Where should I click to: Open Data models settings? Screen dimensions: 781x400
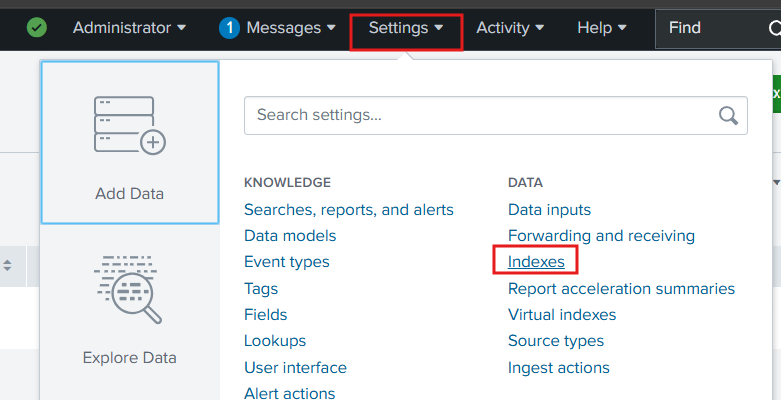(290, 236)
